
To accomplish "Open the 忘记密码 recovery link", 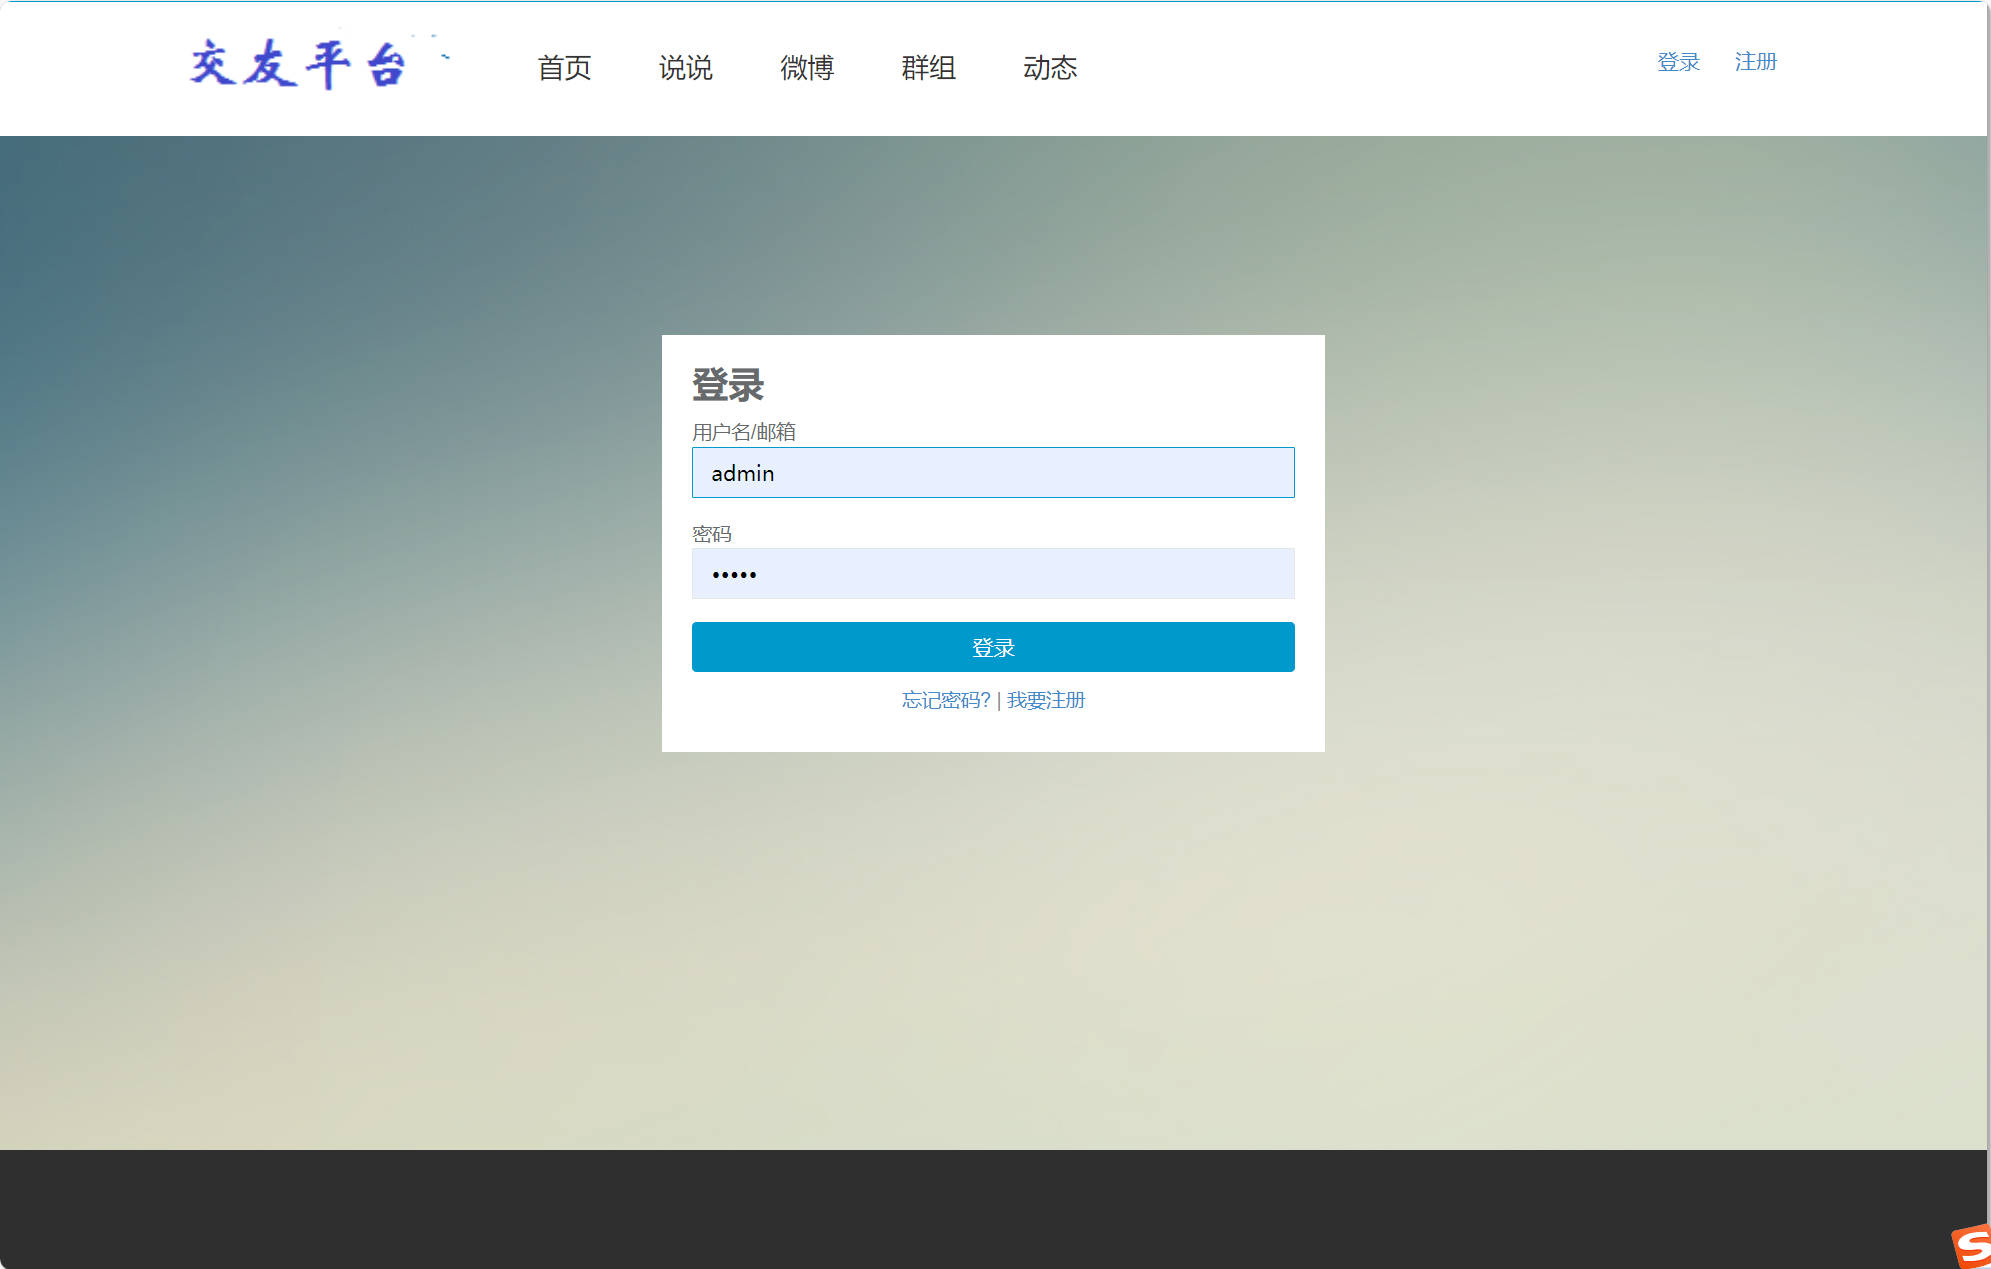I will point(944,700).
